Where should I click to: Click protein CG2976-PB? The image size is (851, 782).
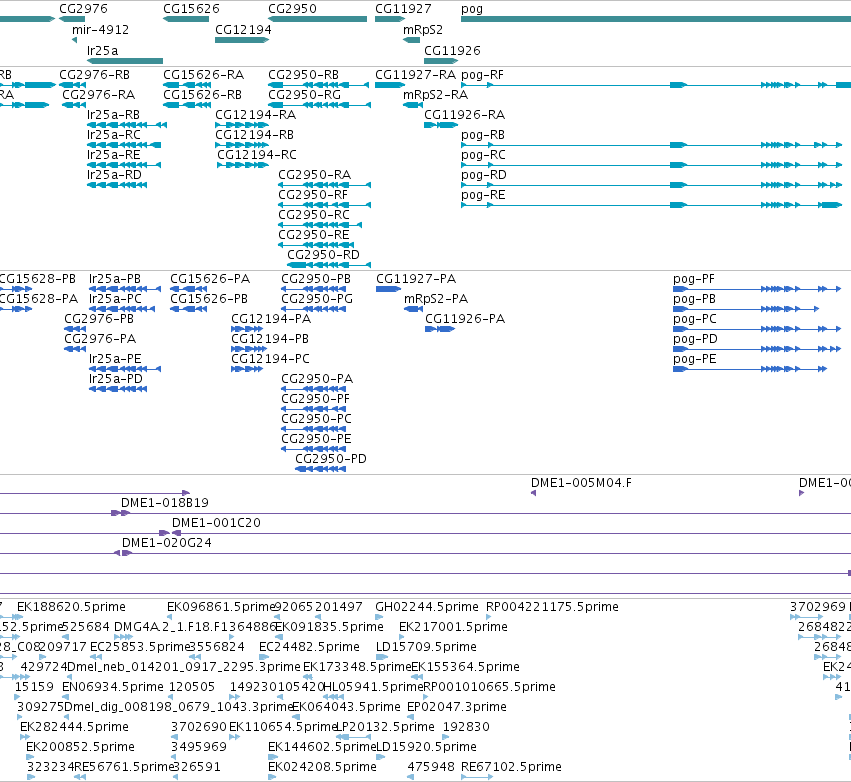tap(75, 329)
